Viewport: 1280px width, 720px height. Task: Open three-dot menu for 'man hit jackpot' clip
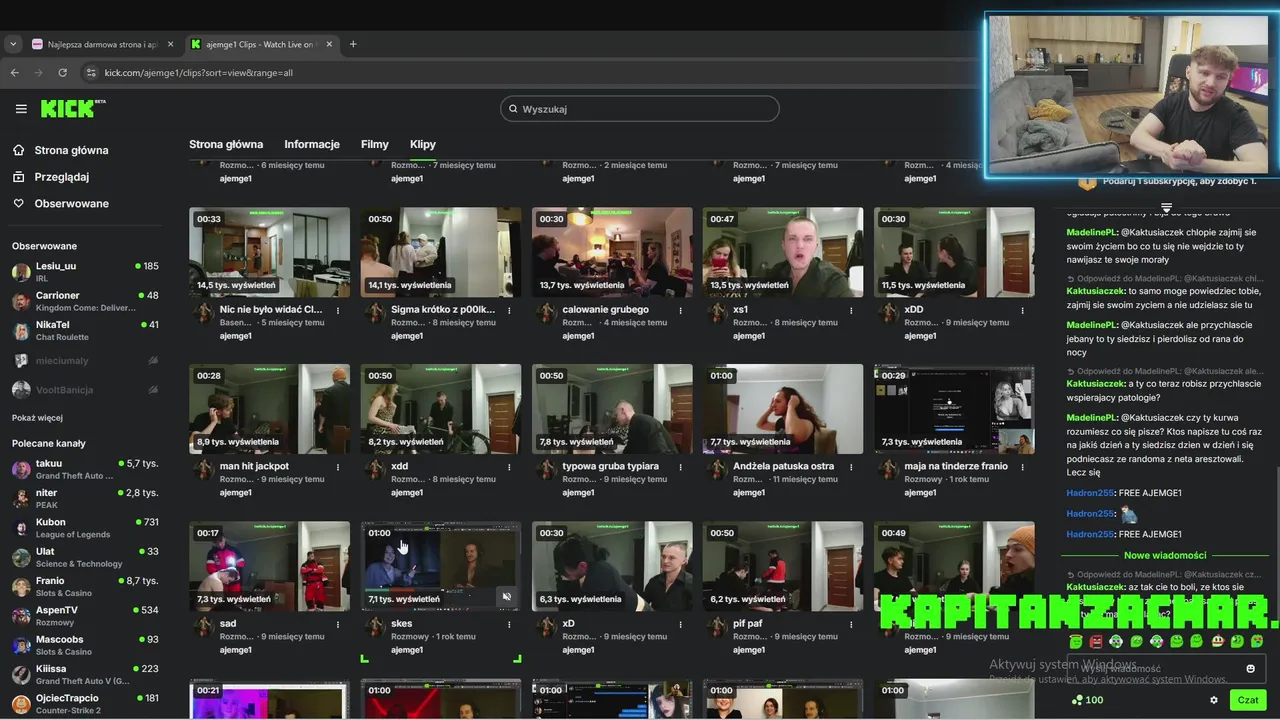pyautogui.click(x=337, y=467)
